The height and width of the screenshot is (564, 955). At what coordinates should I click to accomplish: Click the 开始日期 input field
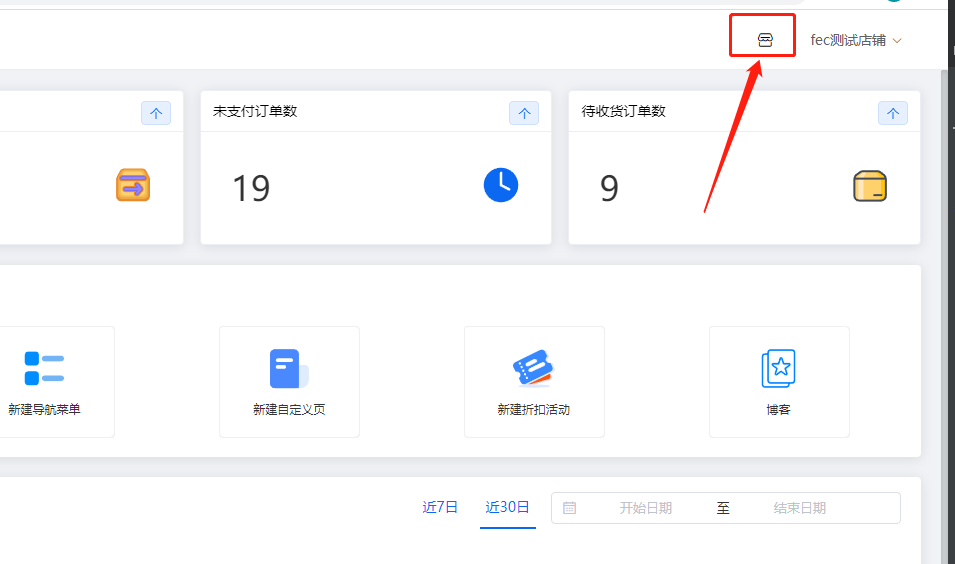(x=646, y=508)
